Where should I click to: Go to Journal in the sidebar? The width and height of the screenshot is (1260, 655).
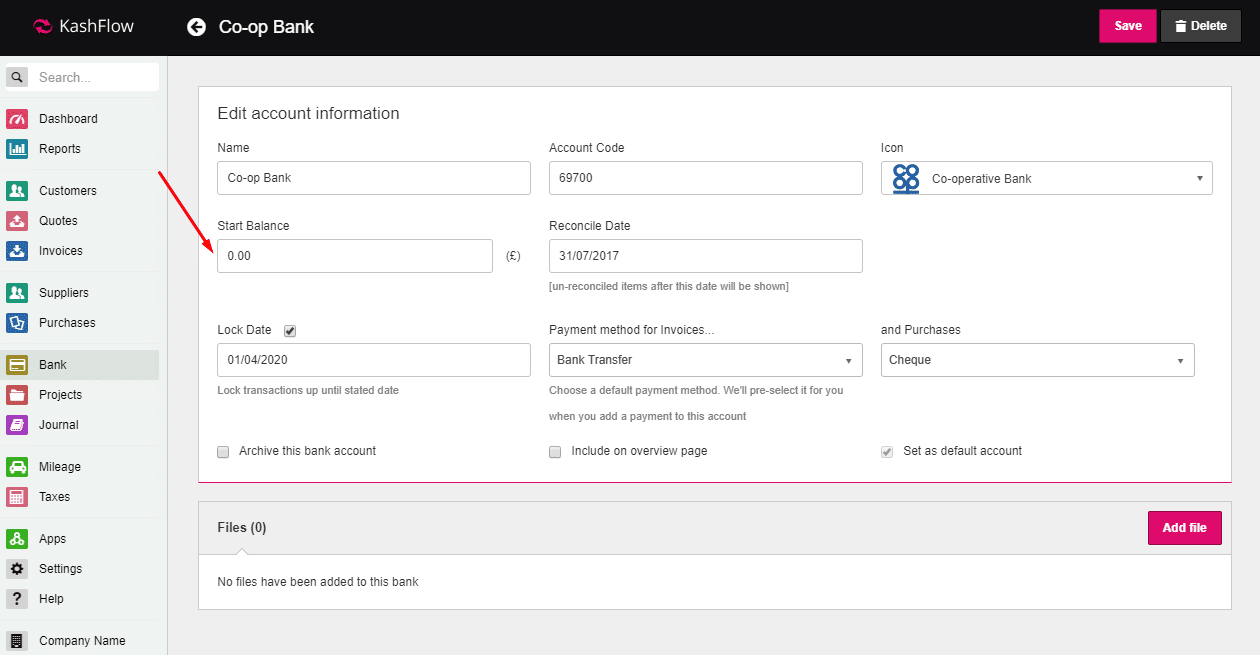point(58,425)
